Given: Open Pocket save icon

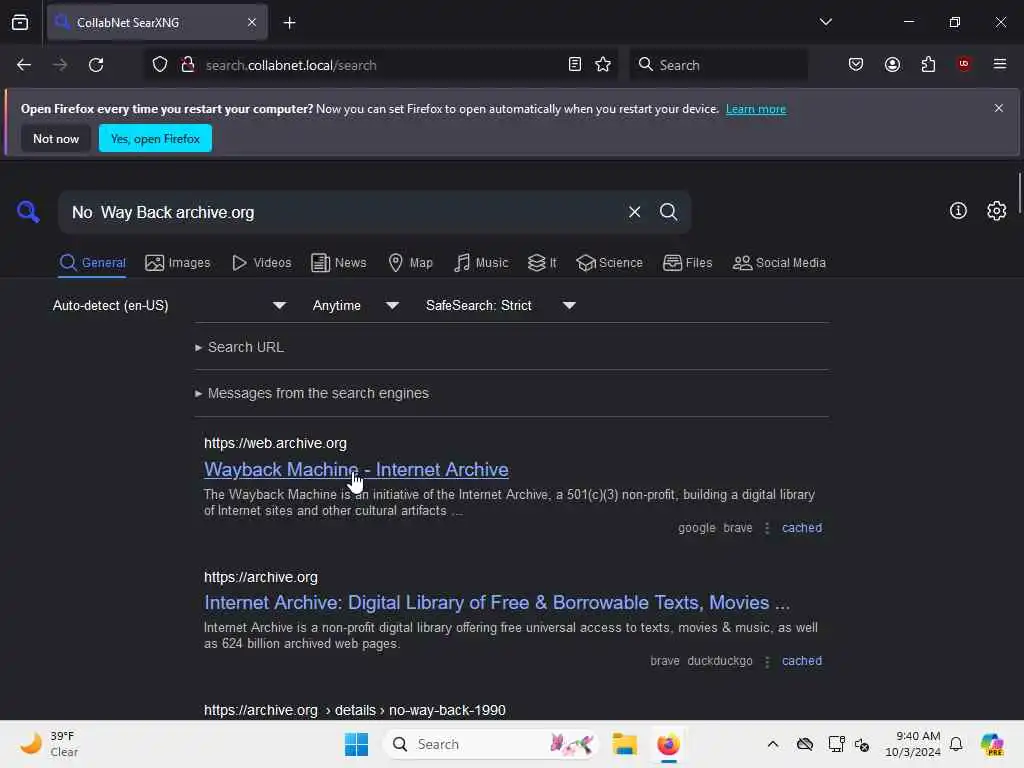Looking at the screenshot, I should coord(856,65).
